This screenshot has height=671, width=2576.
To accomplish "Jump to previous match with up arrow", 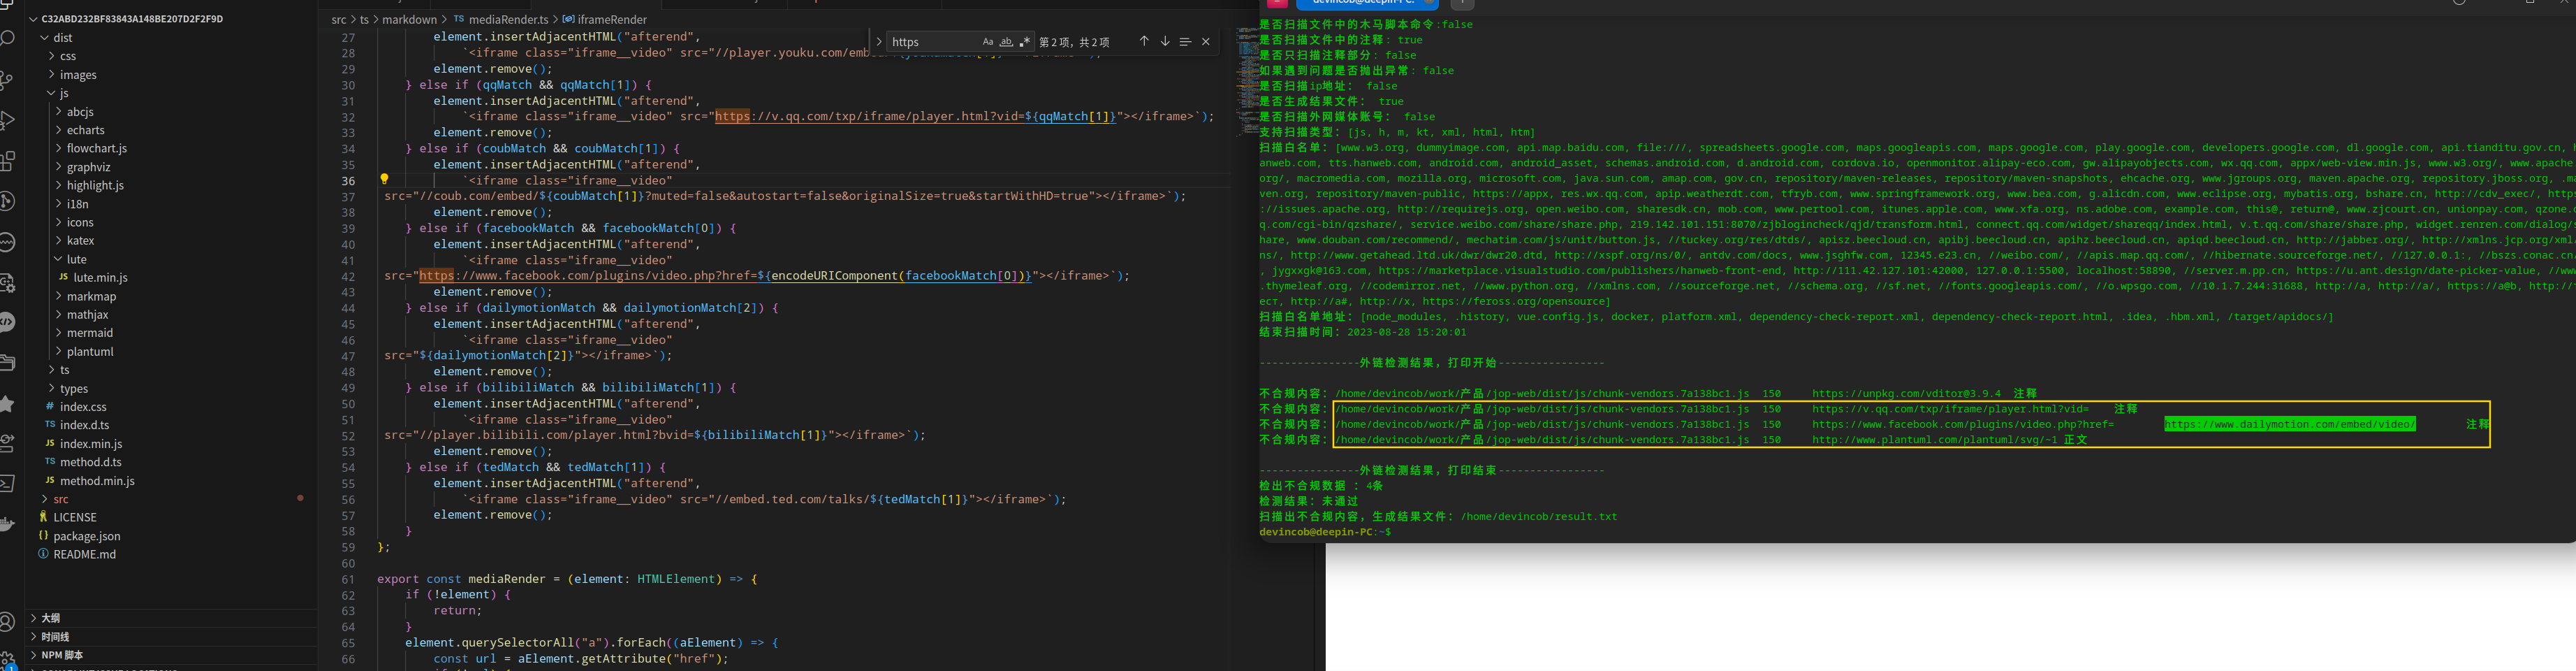I will click(x=1144, y=41).
